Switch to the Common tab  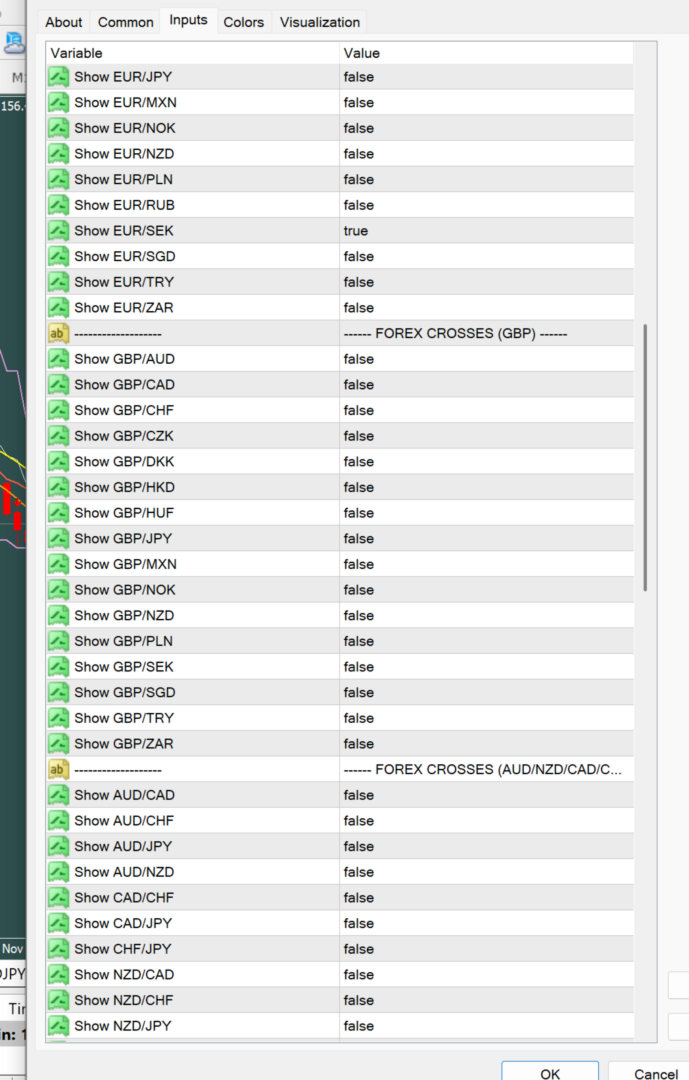pos(125,22)
